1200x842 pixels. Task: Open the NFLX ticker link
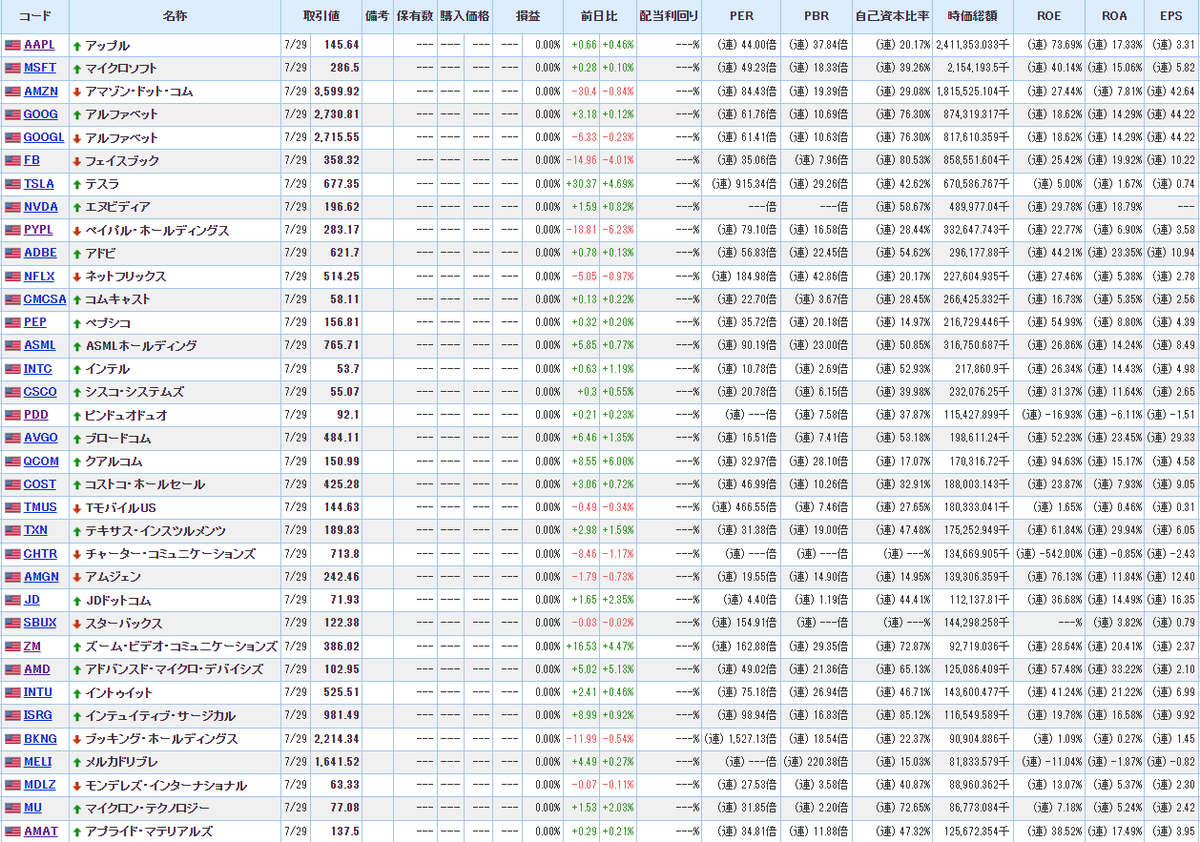[39, 276]
